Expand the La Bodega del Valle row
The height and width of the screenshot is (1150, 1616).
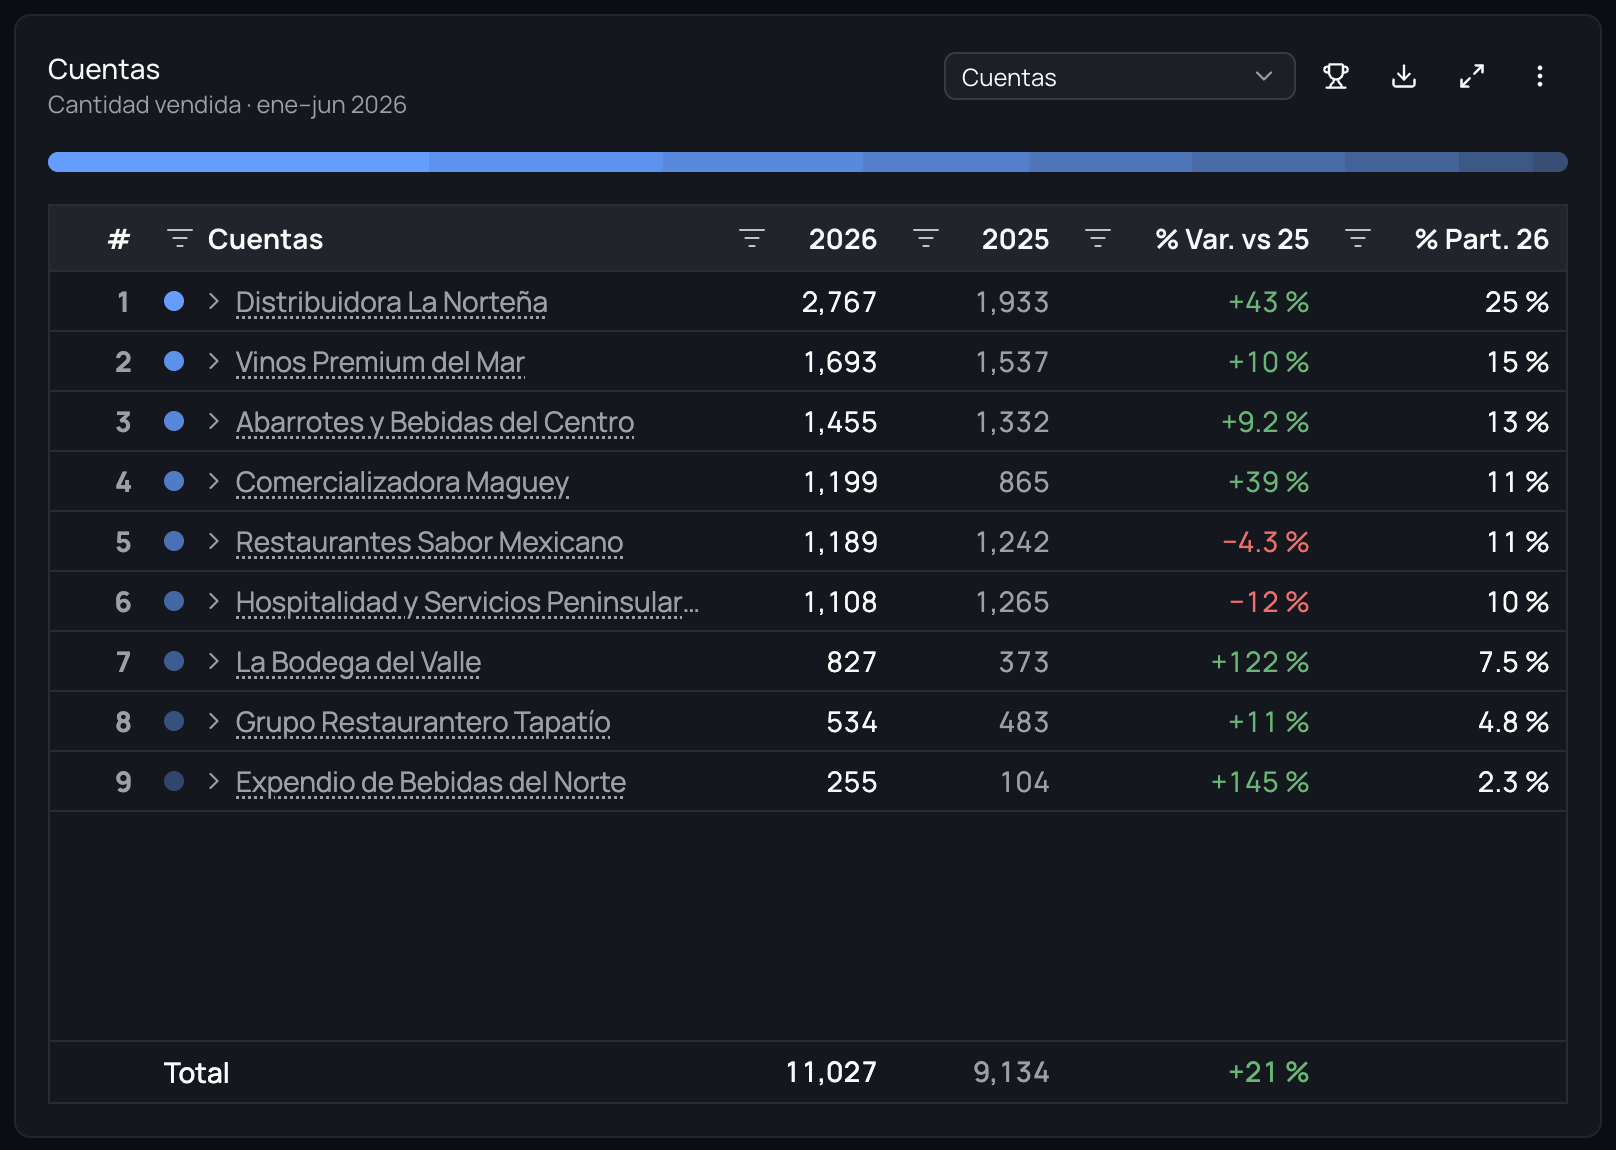click(213, 661)
